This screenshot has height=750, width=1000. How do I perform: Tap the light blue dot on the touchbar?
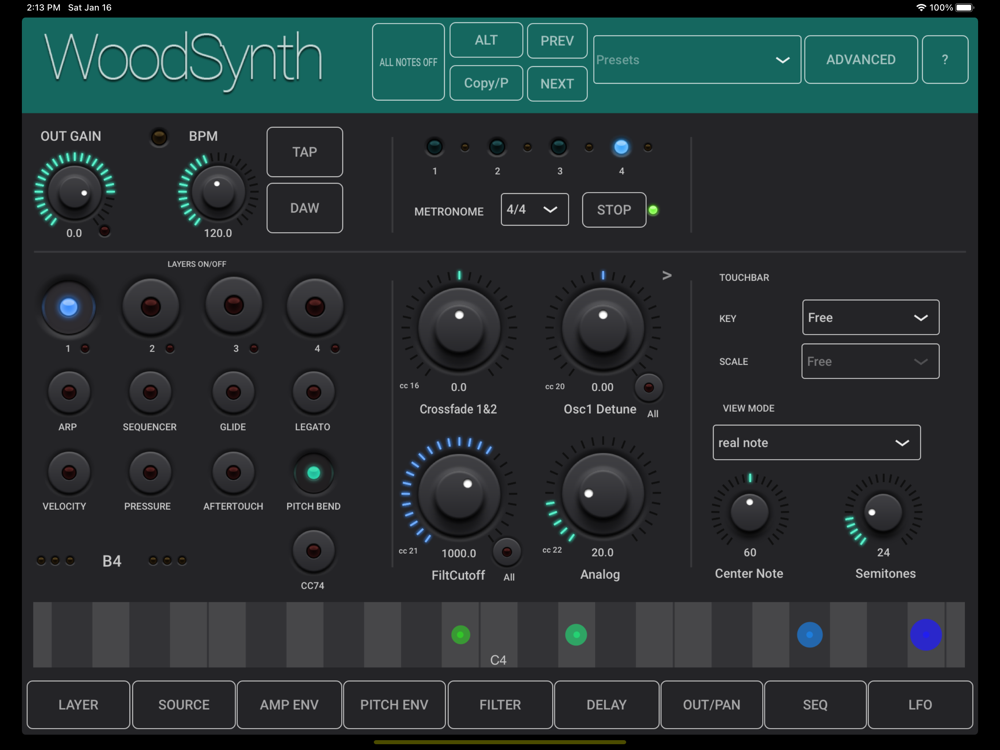point(810,635)
